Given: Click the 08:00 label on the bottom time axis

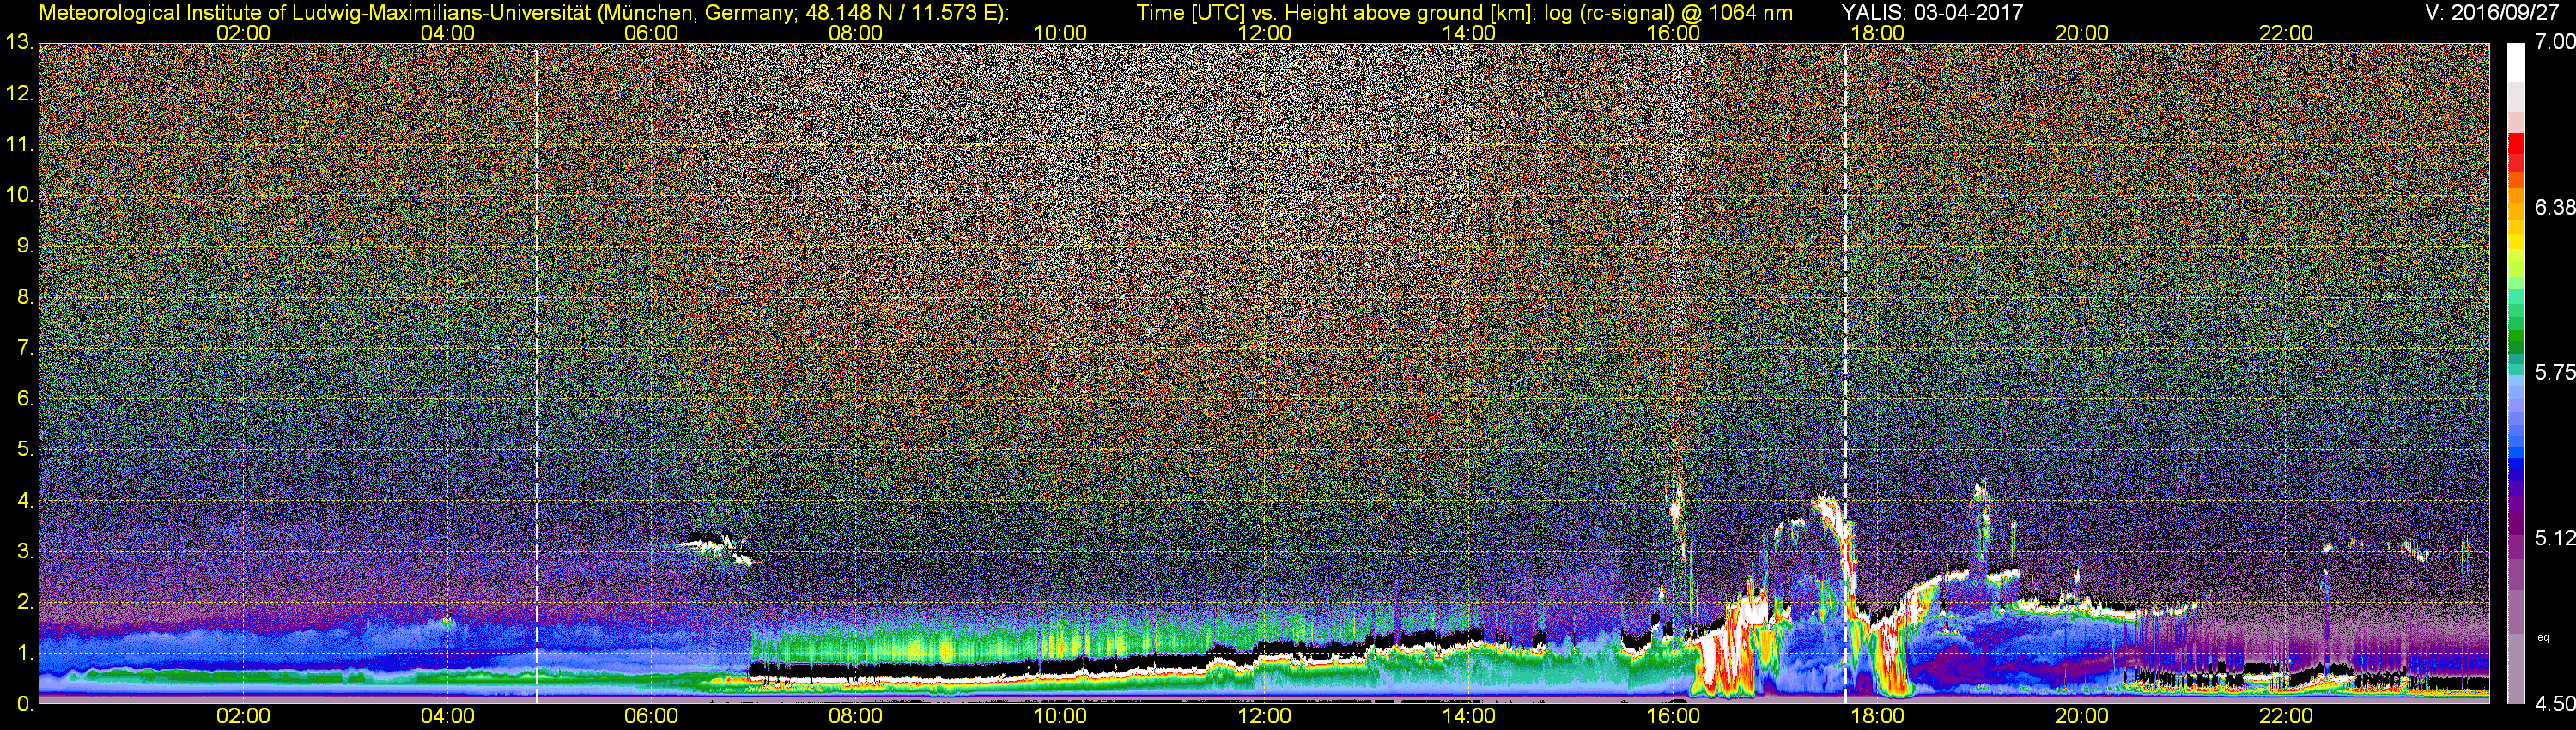Looking at the screenshot, I should [855, 716].
